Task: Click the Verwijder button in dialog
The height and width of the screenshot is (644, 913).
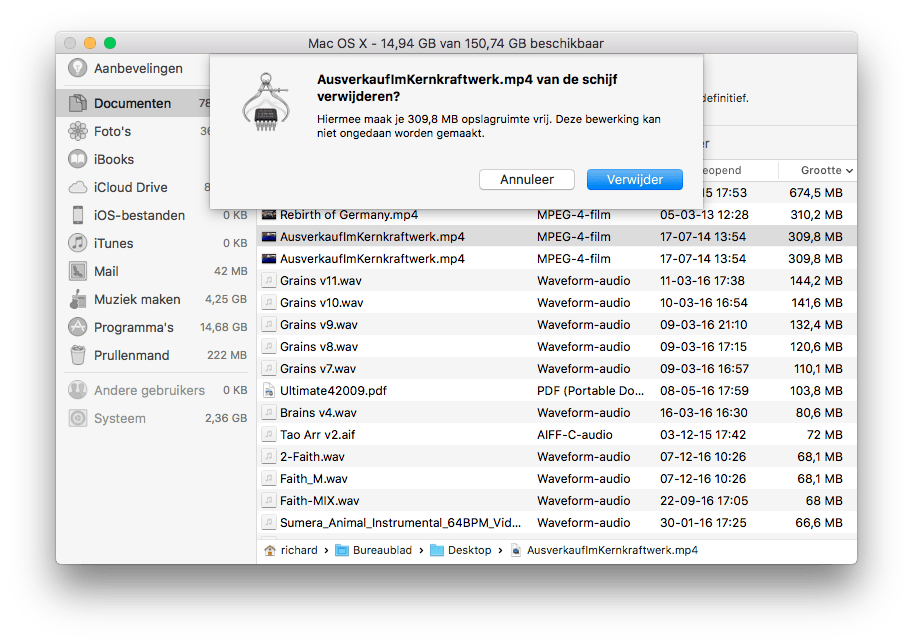Action: (635, 179)
